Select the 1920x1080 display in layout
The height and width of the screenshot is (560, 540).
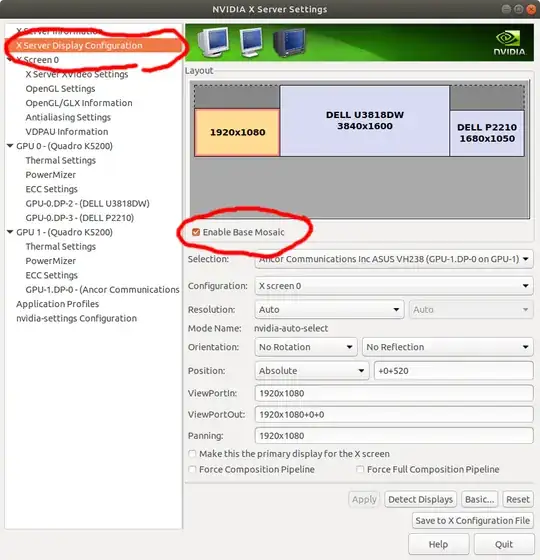click(237, 132)
